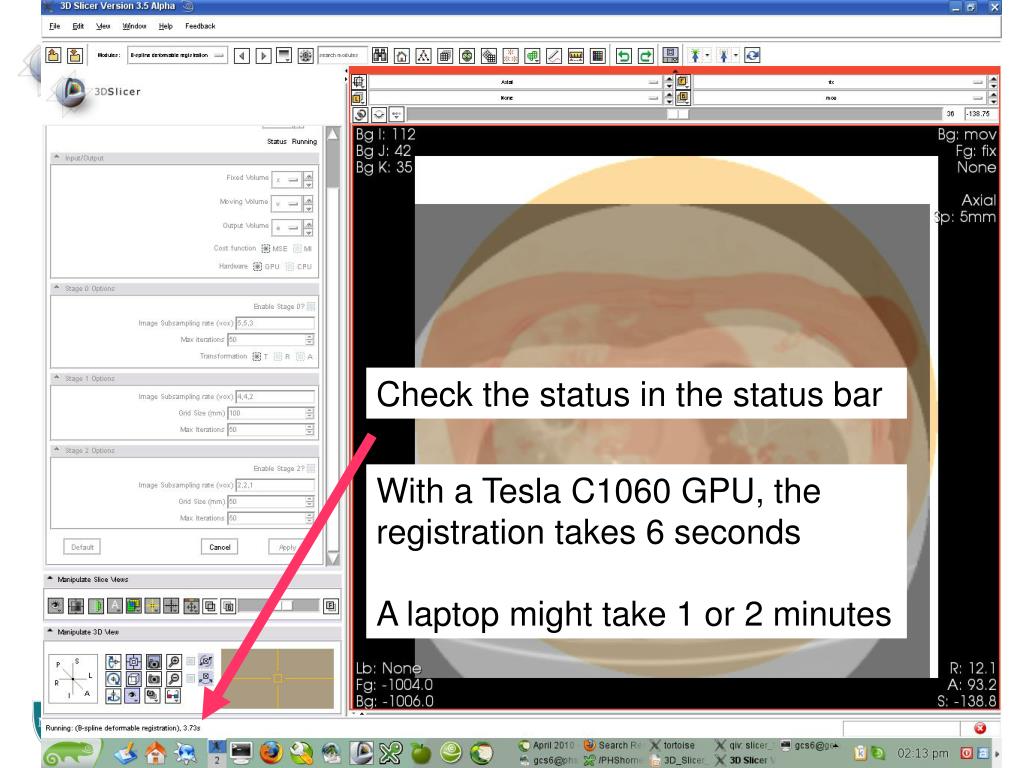
Task: Switch to 3D_Slicer taskbar window
Action: tap(677, 760)
